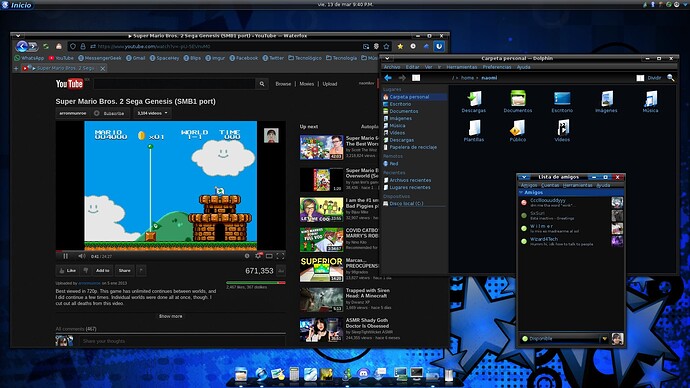Reload the YouTube page in Waterfox
Screen dimensions: 690x388
click(x=46, y=46)
